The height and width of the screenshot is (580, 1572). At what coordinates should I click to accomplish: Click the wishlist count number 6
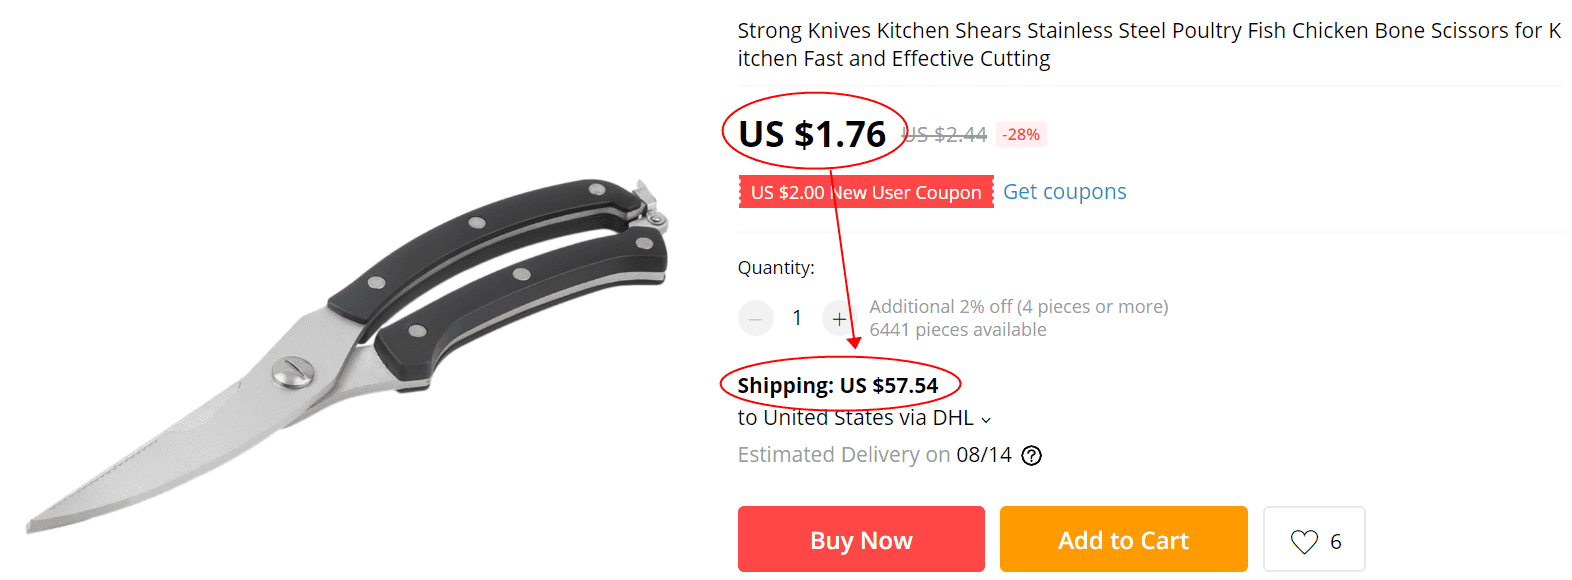(x=1335, y=541)
